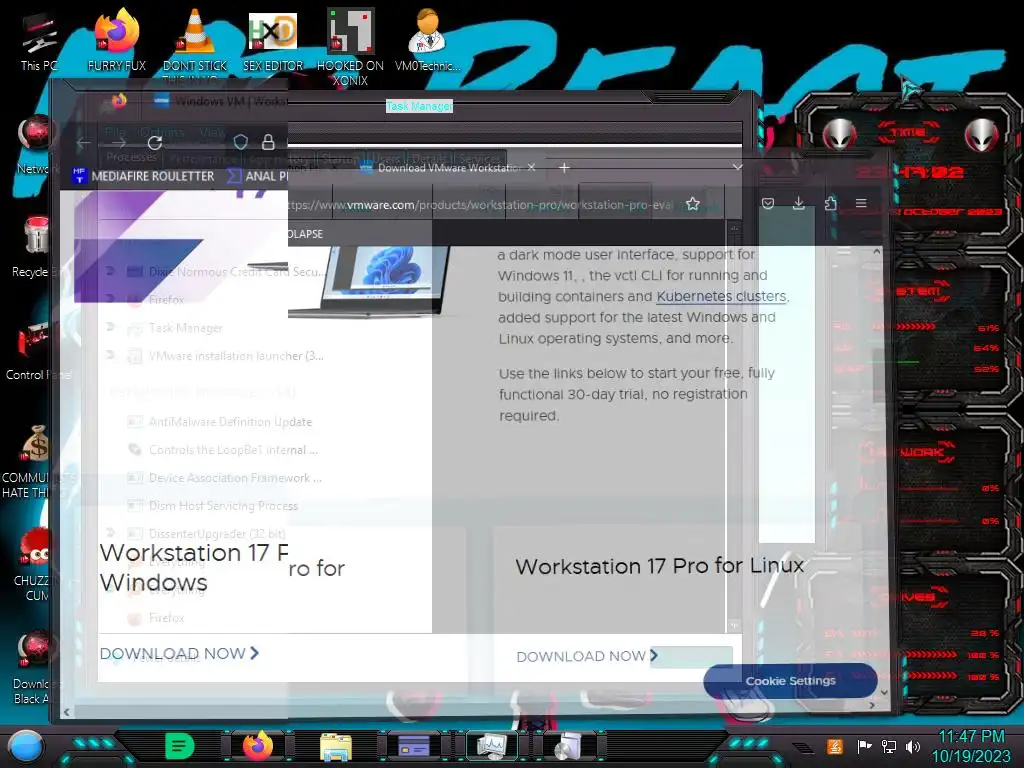The height and width of the screenshot is (768, 1024).
Task: Expand the VMware installation launcher process row
Action: [x=110, y=355]
